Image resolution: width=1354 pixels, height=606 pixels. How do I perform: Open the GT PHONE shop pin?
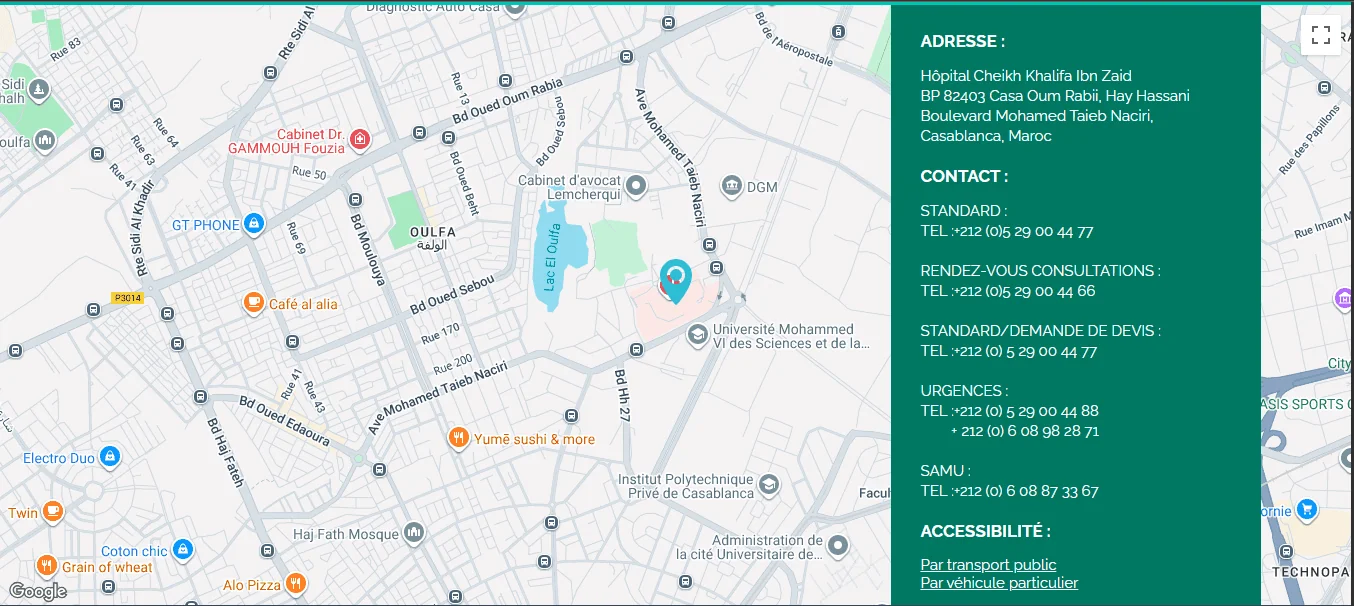coord(254,225)
